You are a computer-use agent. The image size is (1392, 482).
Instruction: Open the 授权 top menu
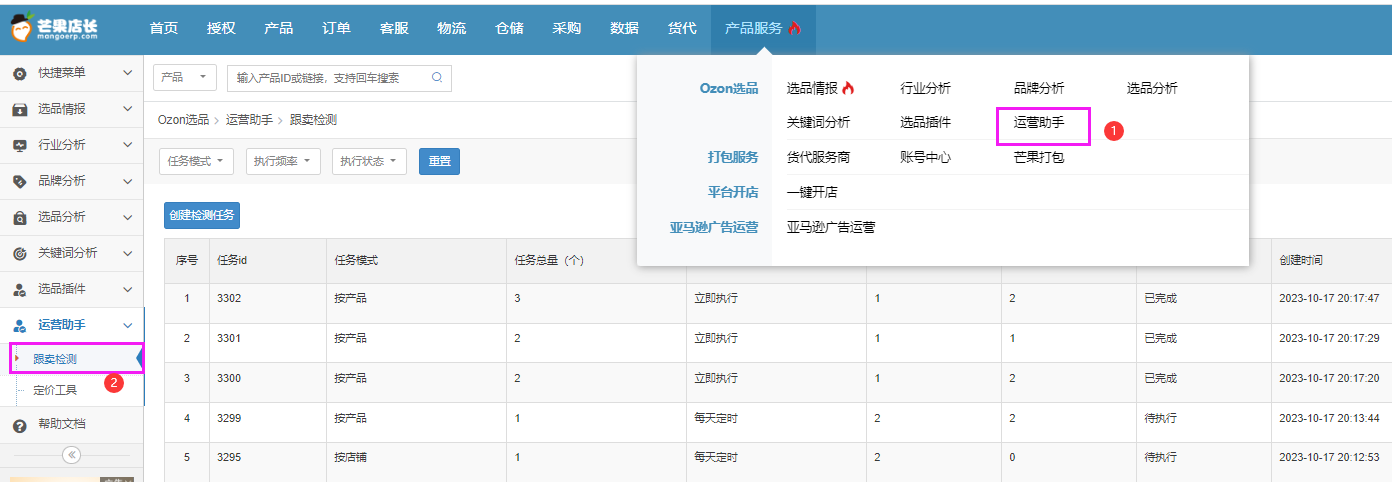(x=221, y=28)
